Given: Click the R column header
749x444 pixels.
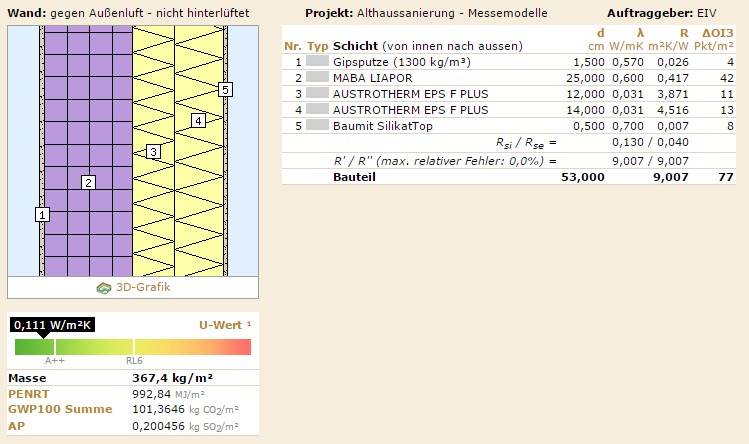Looking at the screenshot, I should click(x=684, y=33).
